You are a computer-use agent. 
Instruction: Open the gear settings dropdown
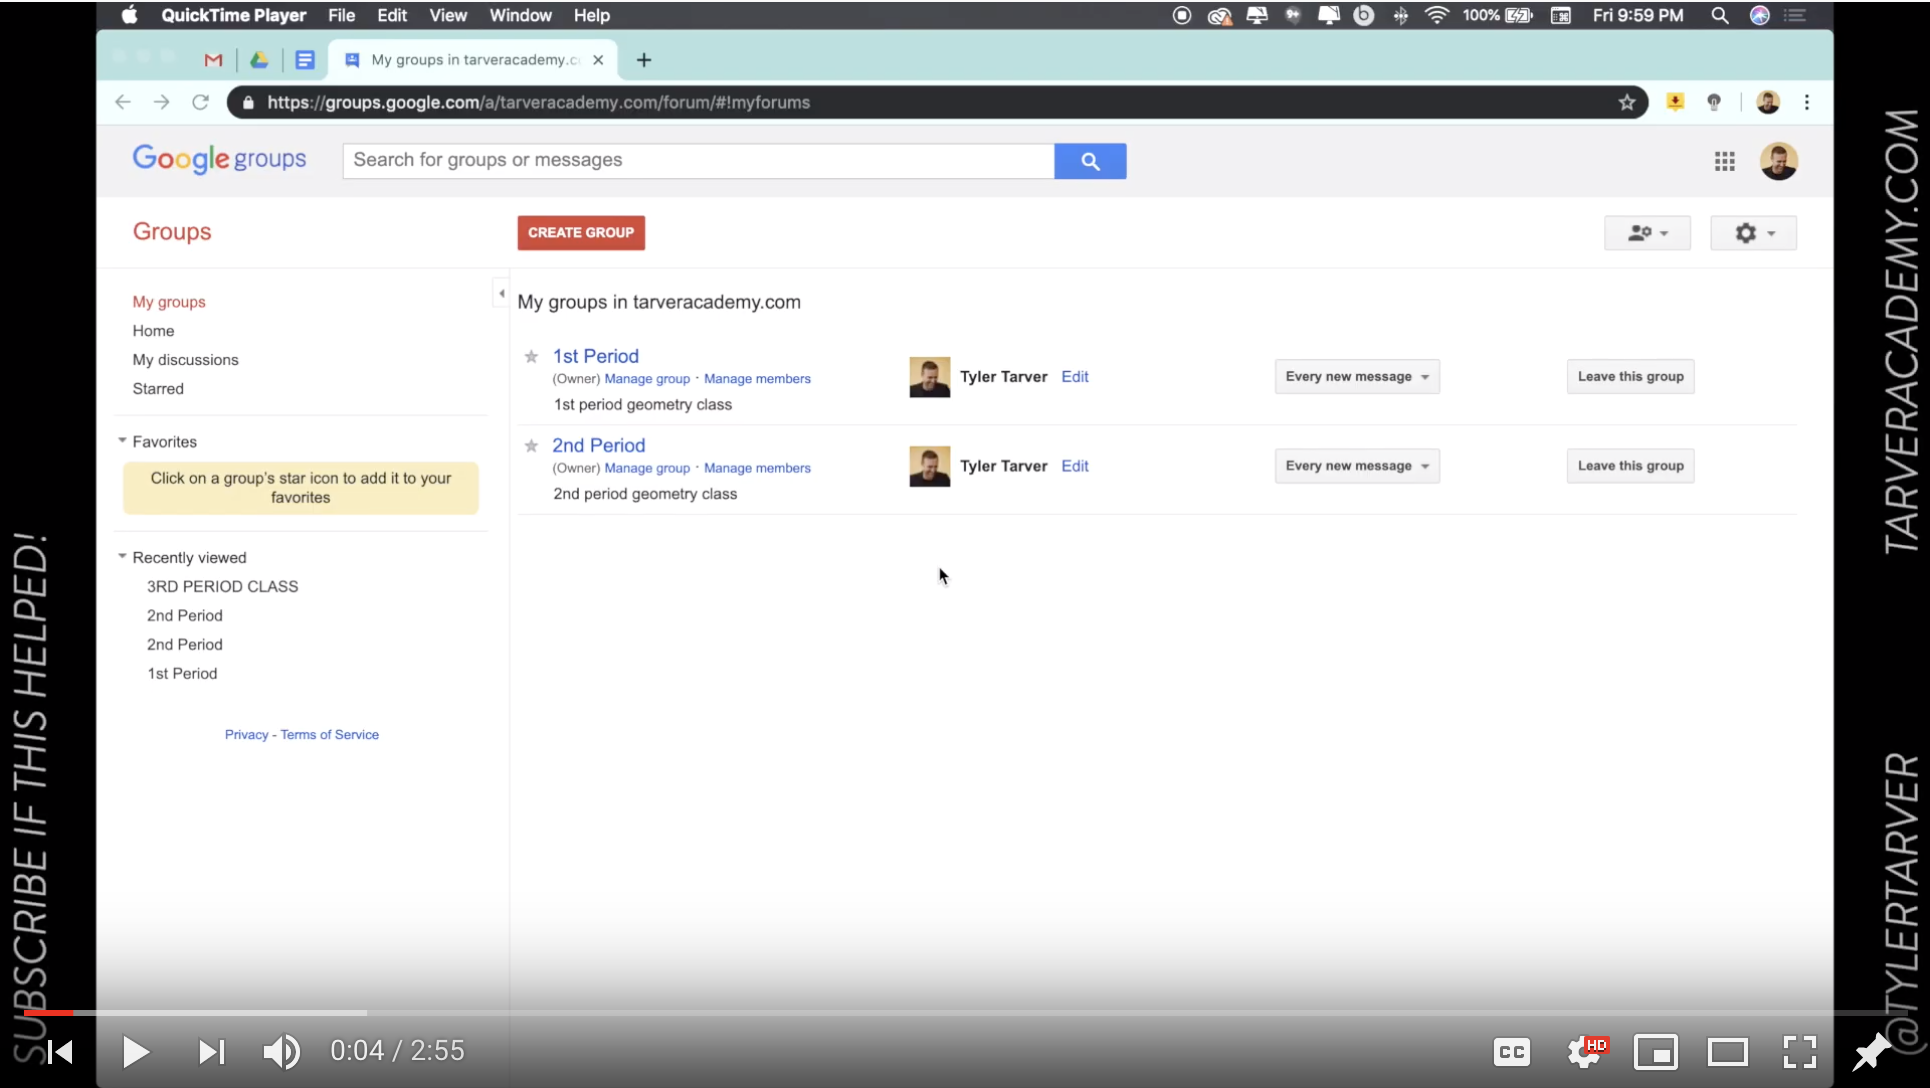click(x=1752, y=233)
